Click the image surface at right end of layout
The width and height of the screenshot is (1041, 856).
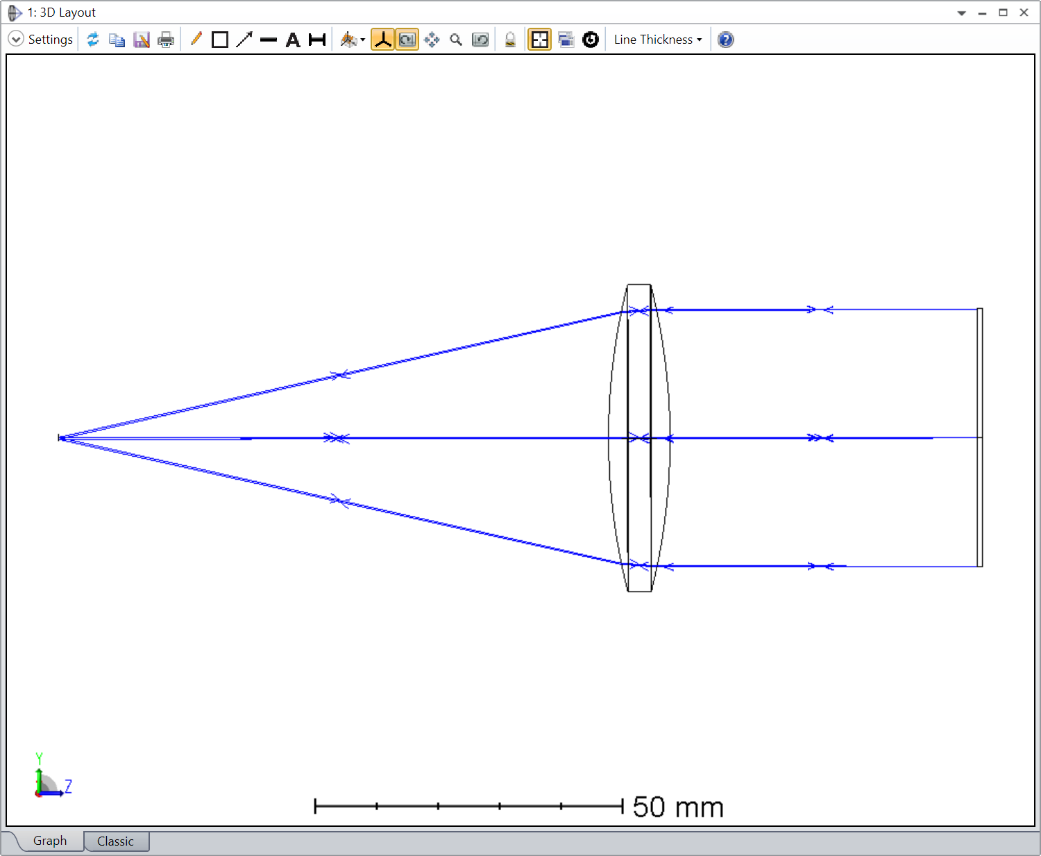point(979,437)
